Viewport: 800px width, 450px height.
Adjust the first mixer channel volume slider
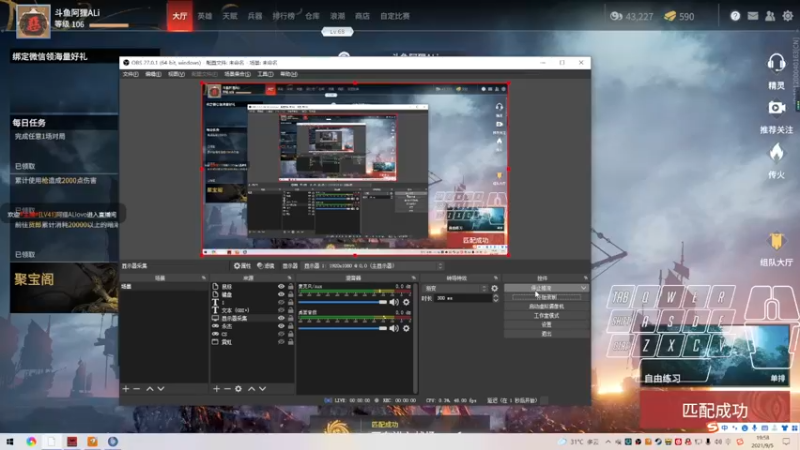click(343, 302)
